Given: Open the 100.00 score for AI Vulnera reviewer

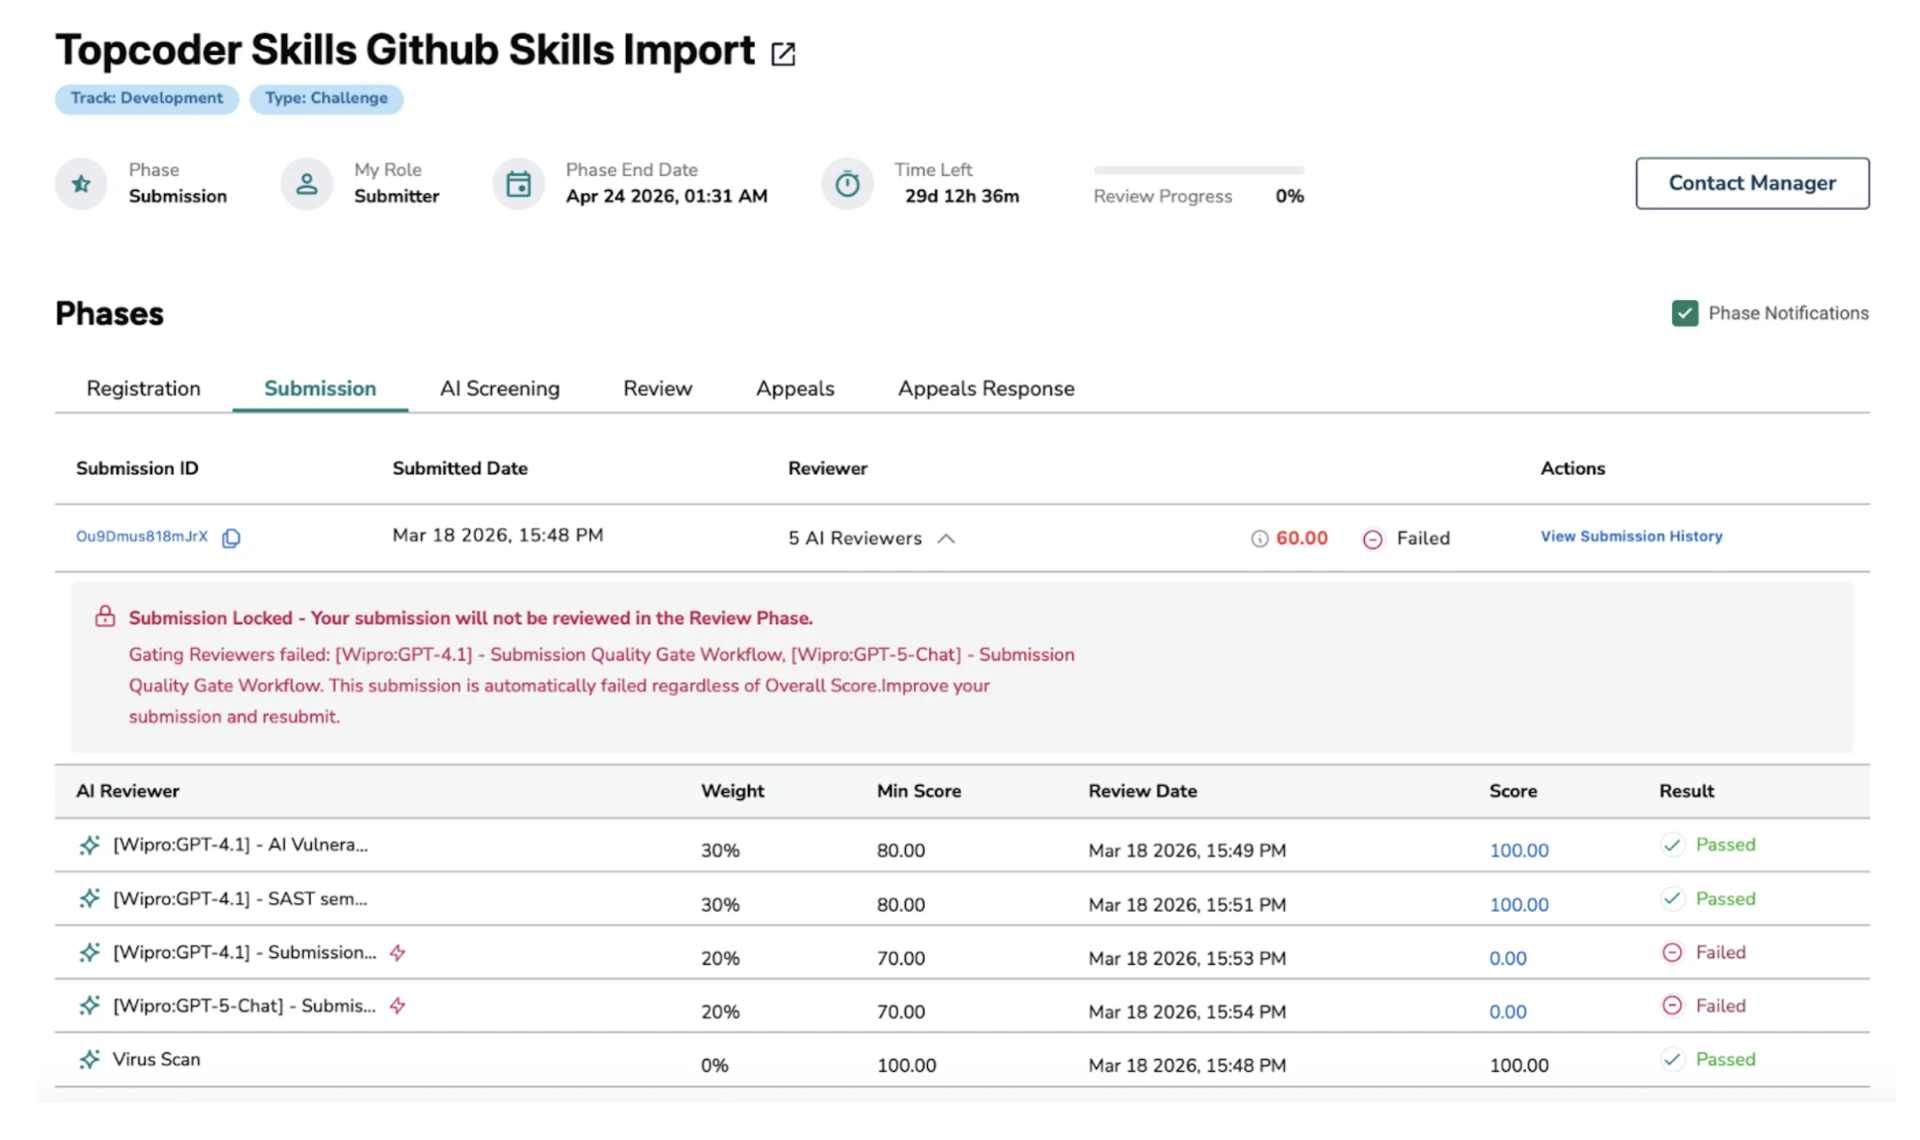Looking at the screenshot, I should pos(1518,850).
